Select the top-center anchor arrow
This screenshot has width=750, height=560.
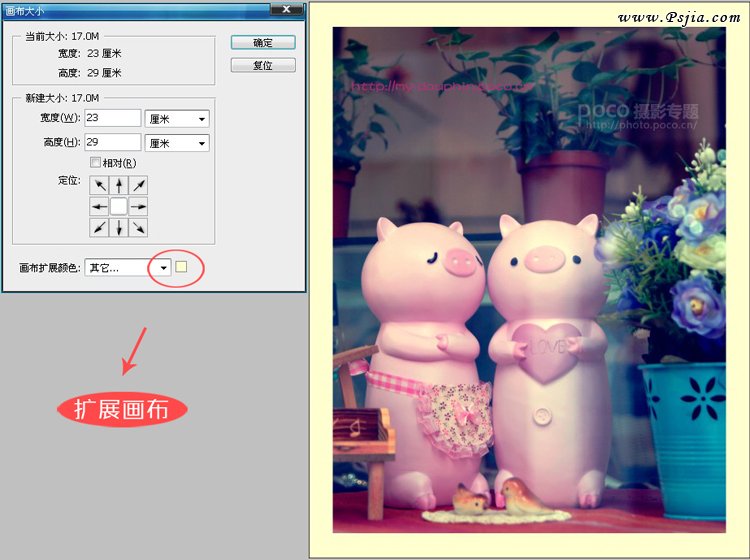click(119, 185)
